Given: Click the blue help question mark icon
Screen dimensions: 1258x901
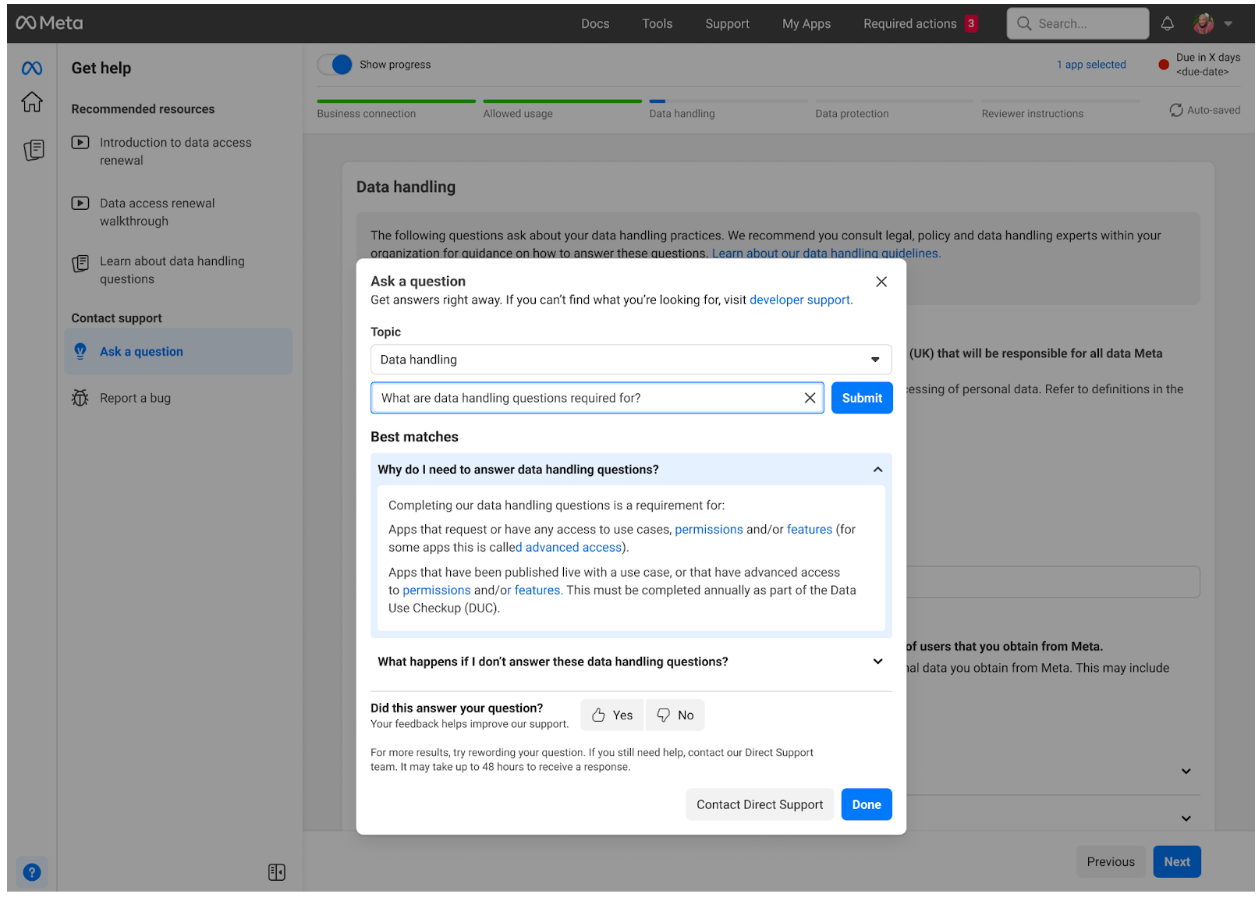Looking at the screenshot, I should point(32,872).
